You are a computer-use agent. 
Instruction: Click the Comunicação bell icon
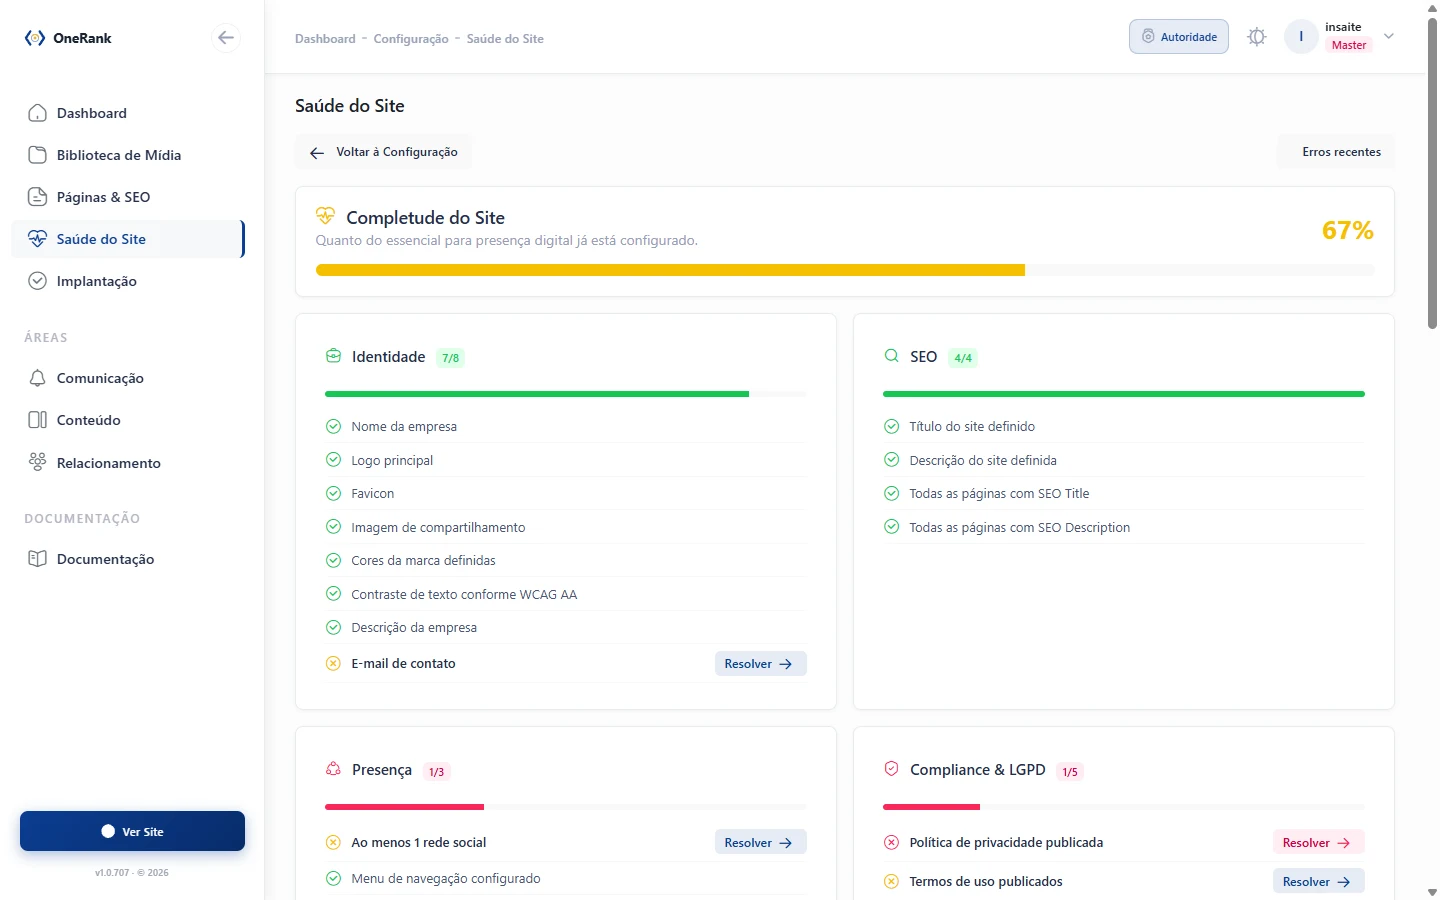37,378
